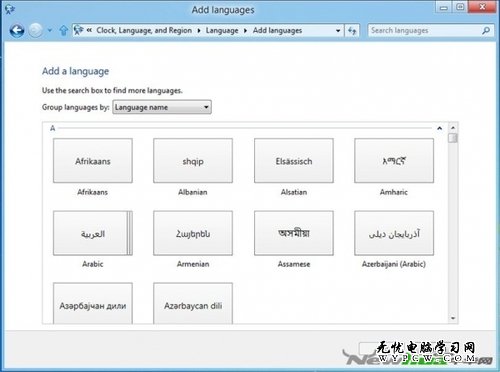Click the Forward navigation arrow
This screenshot has height=372, width=500.
(35, 31)
